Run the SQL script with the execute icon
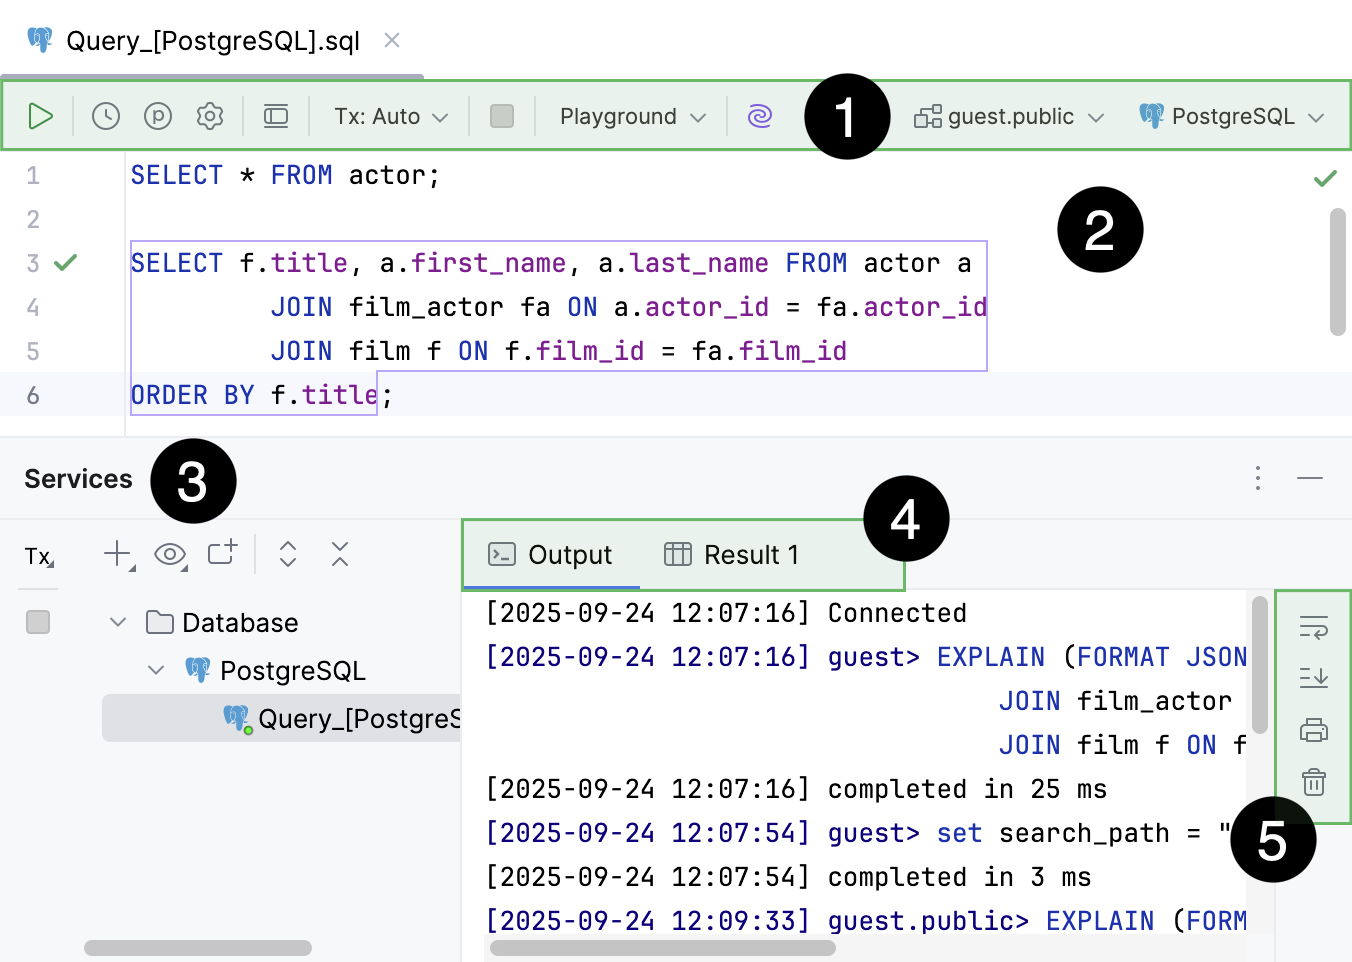The image size is (1352, 962). click(x=41, y=115)
